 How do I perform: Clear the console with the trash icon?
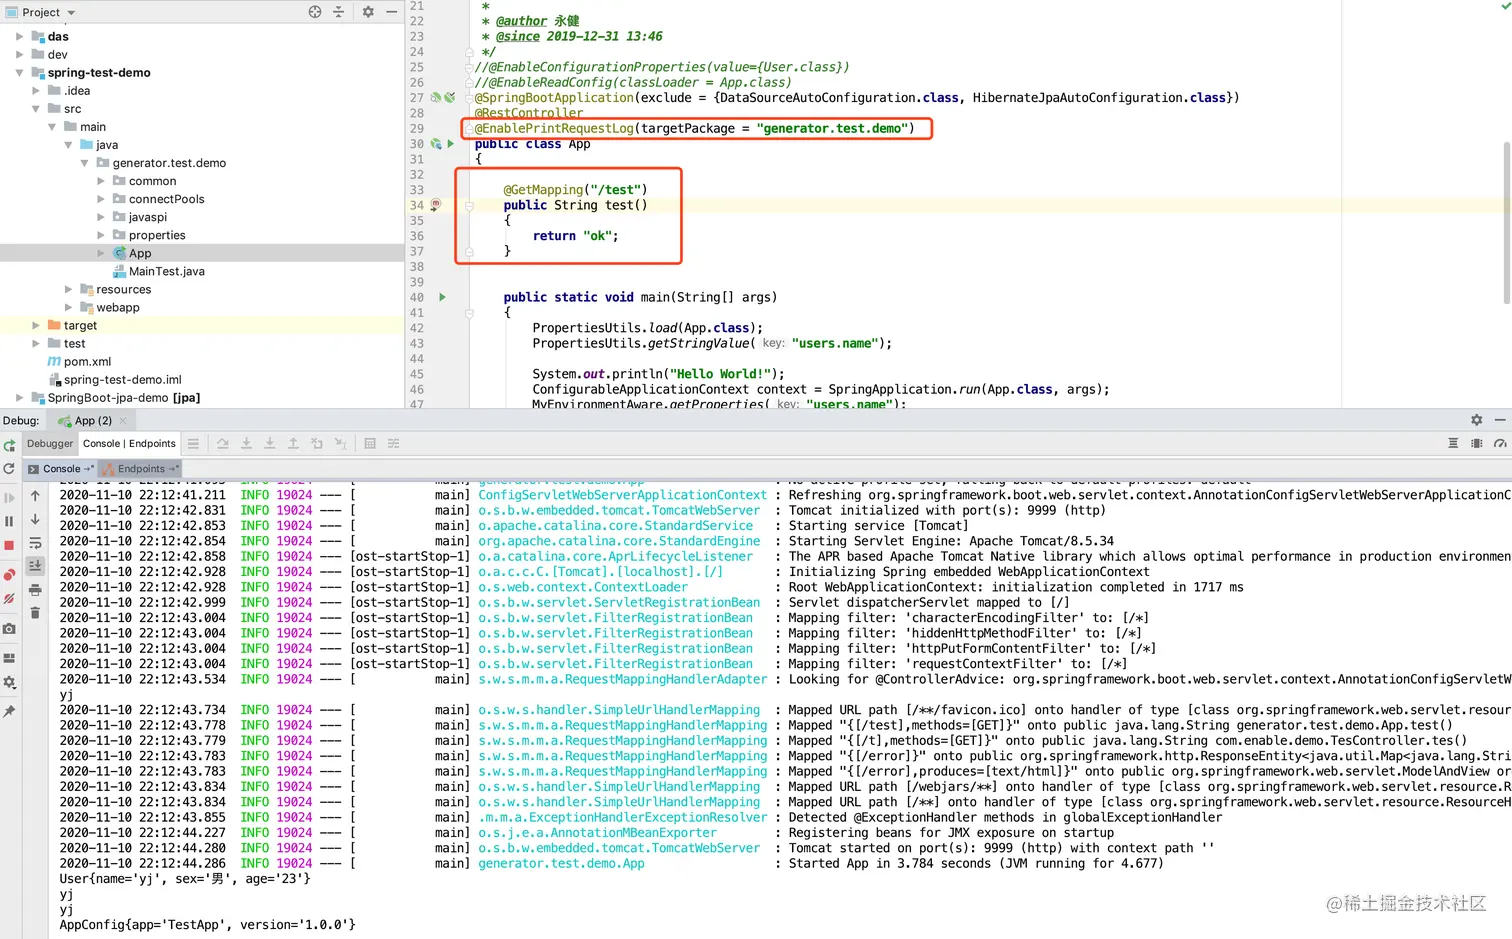[x=35, y=613]
